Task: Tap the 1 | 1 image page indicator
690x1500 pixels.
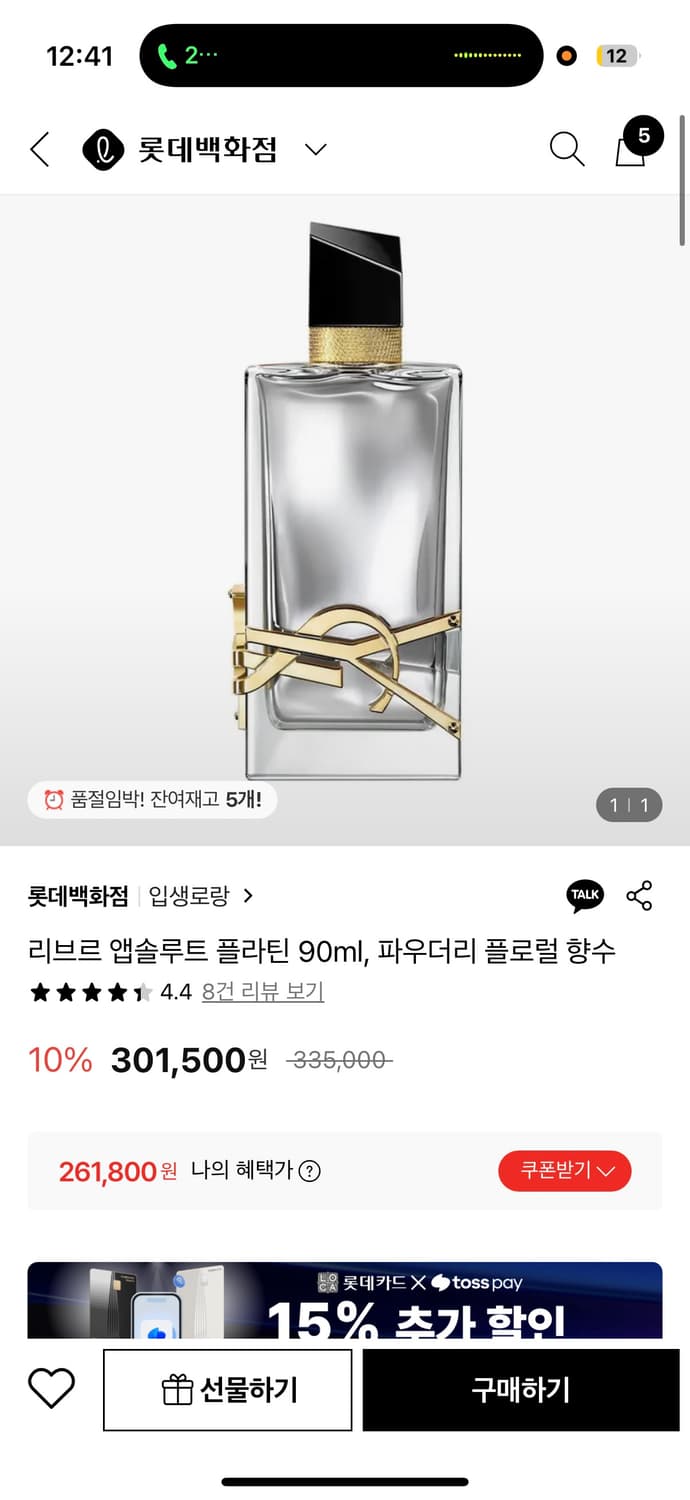Action: [628, 805]
